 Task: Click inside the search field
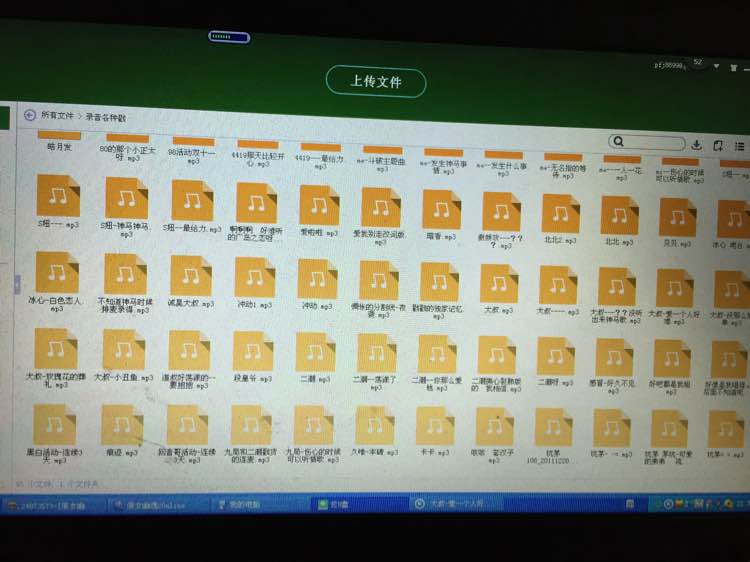pos(647,142)
